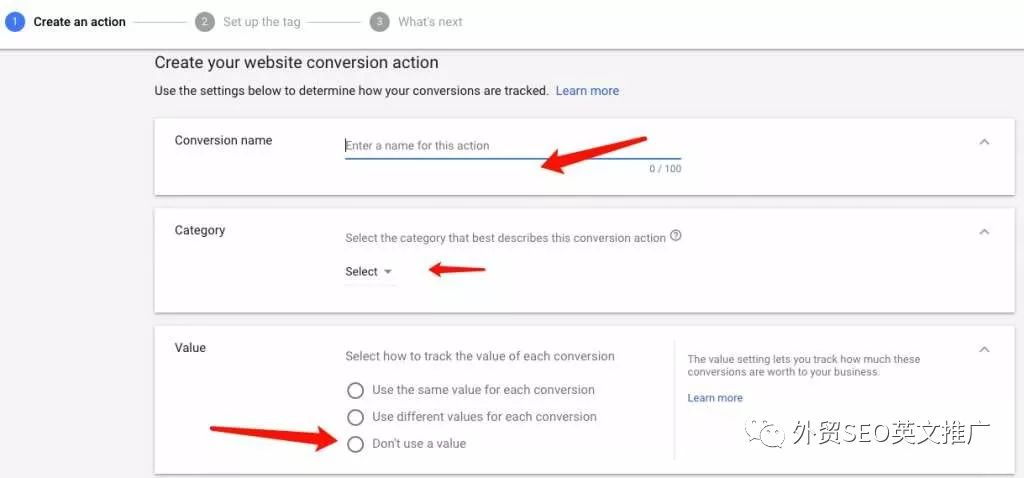This screenshot has width=1024, height=478.
Task: Open Learn more link beside tracking description
Action: coord(587,91)
